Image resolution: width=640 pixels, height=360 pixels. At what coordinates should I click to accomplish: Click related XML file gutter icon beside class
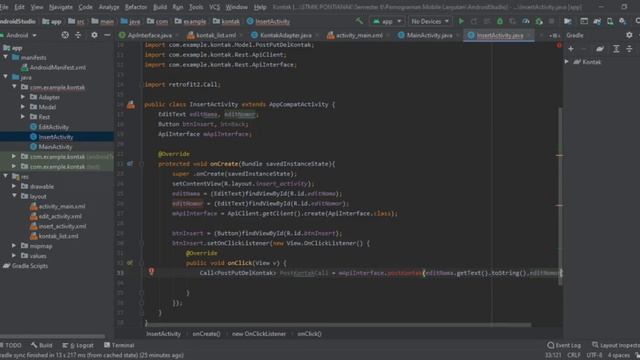[x=131, y=104]
